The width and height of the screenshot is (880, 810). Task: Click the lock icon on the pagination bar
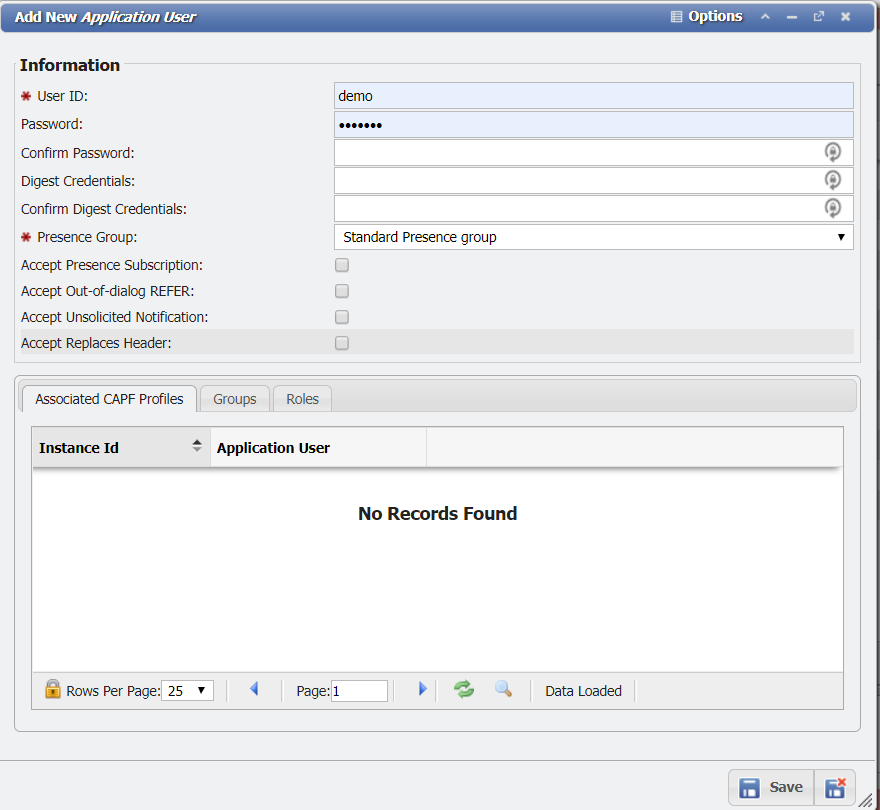(52, 689)
